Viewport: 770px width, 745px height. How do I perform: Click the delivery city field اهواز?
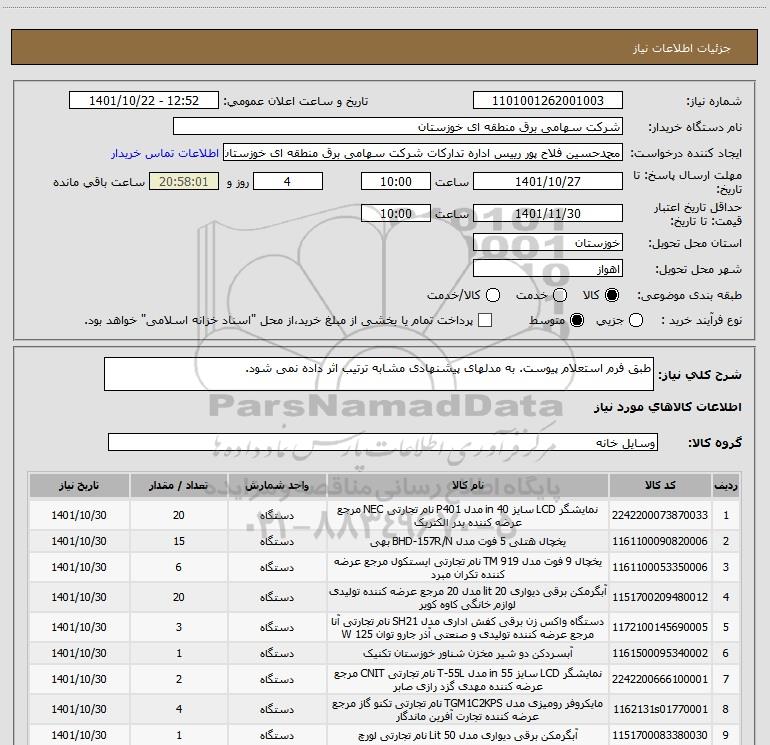point(546,269)
